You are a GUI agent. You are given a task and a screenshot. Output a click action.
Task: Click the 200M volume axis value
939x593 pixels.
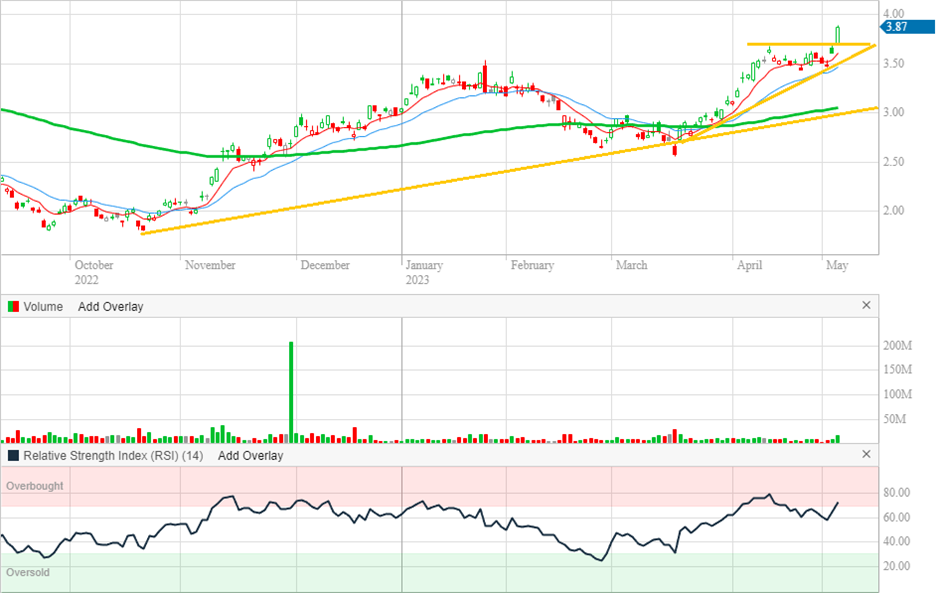pos(897,346)
